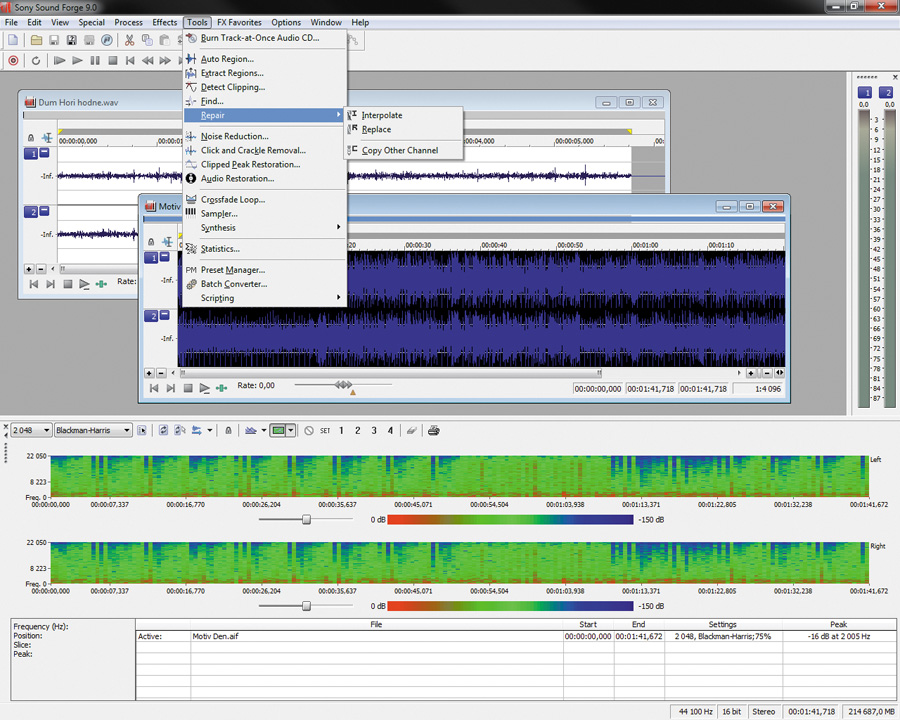Choose Copy Other Channel repair option
The height and width of the screenshot is (720, 900).
[404, 150]
